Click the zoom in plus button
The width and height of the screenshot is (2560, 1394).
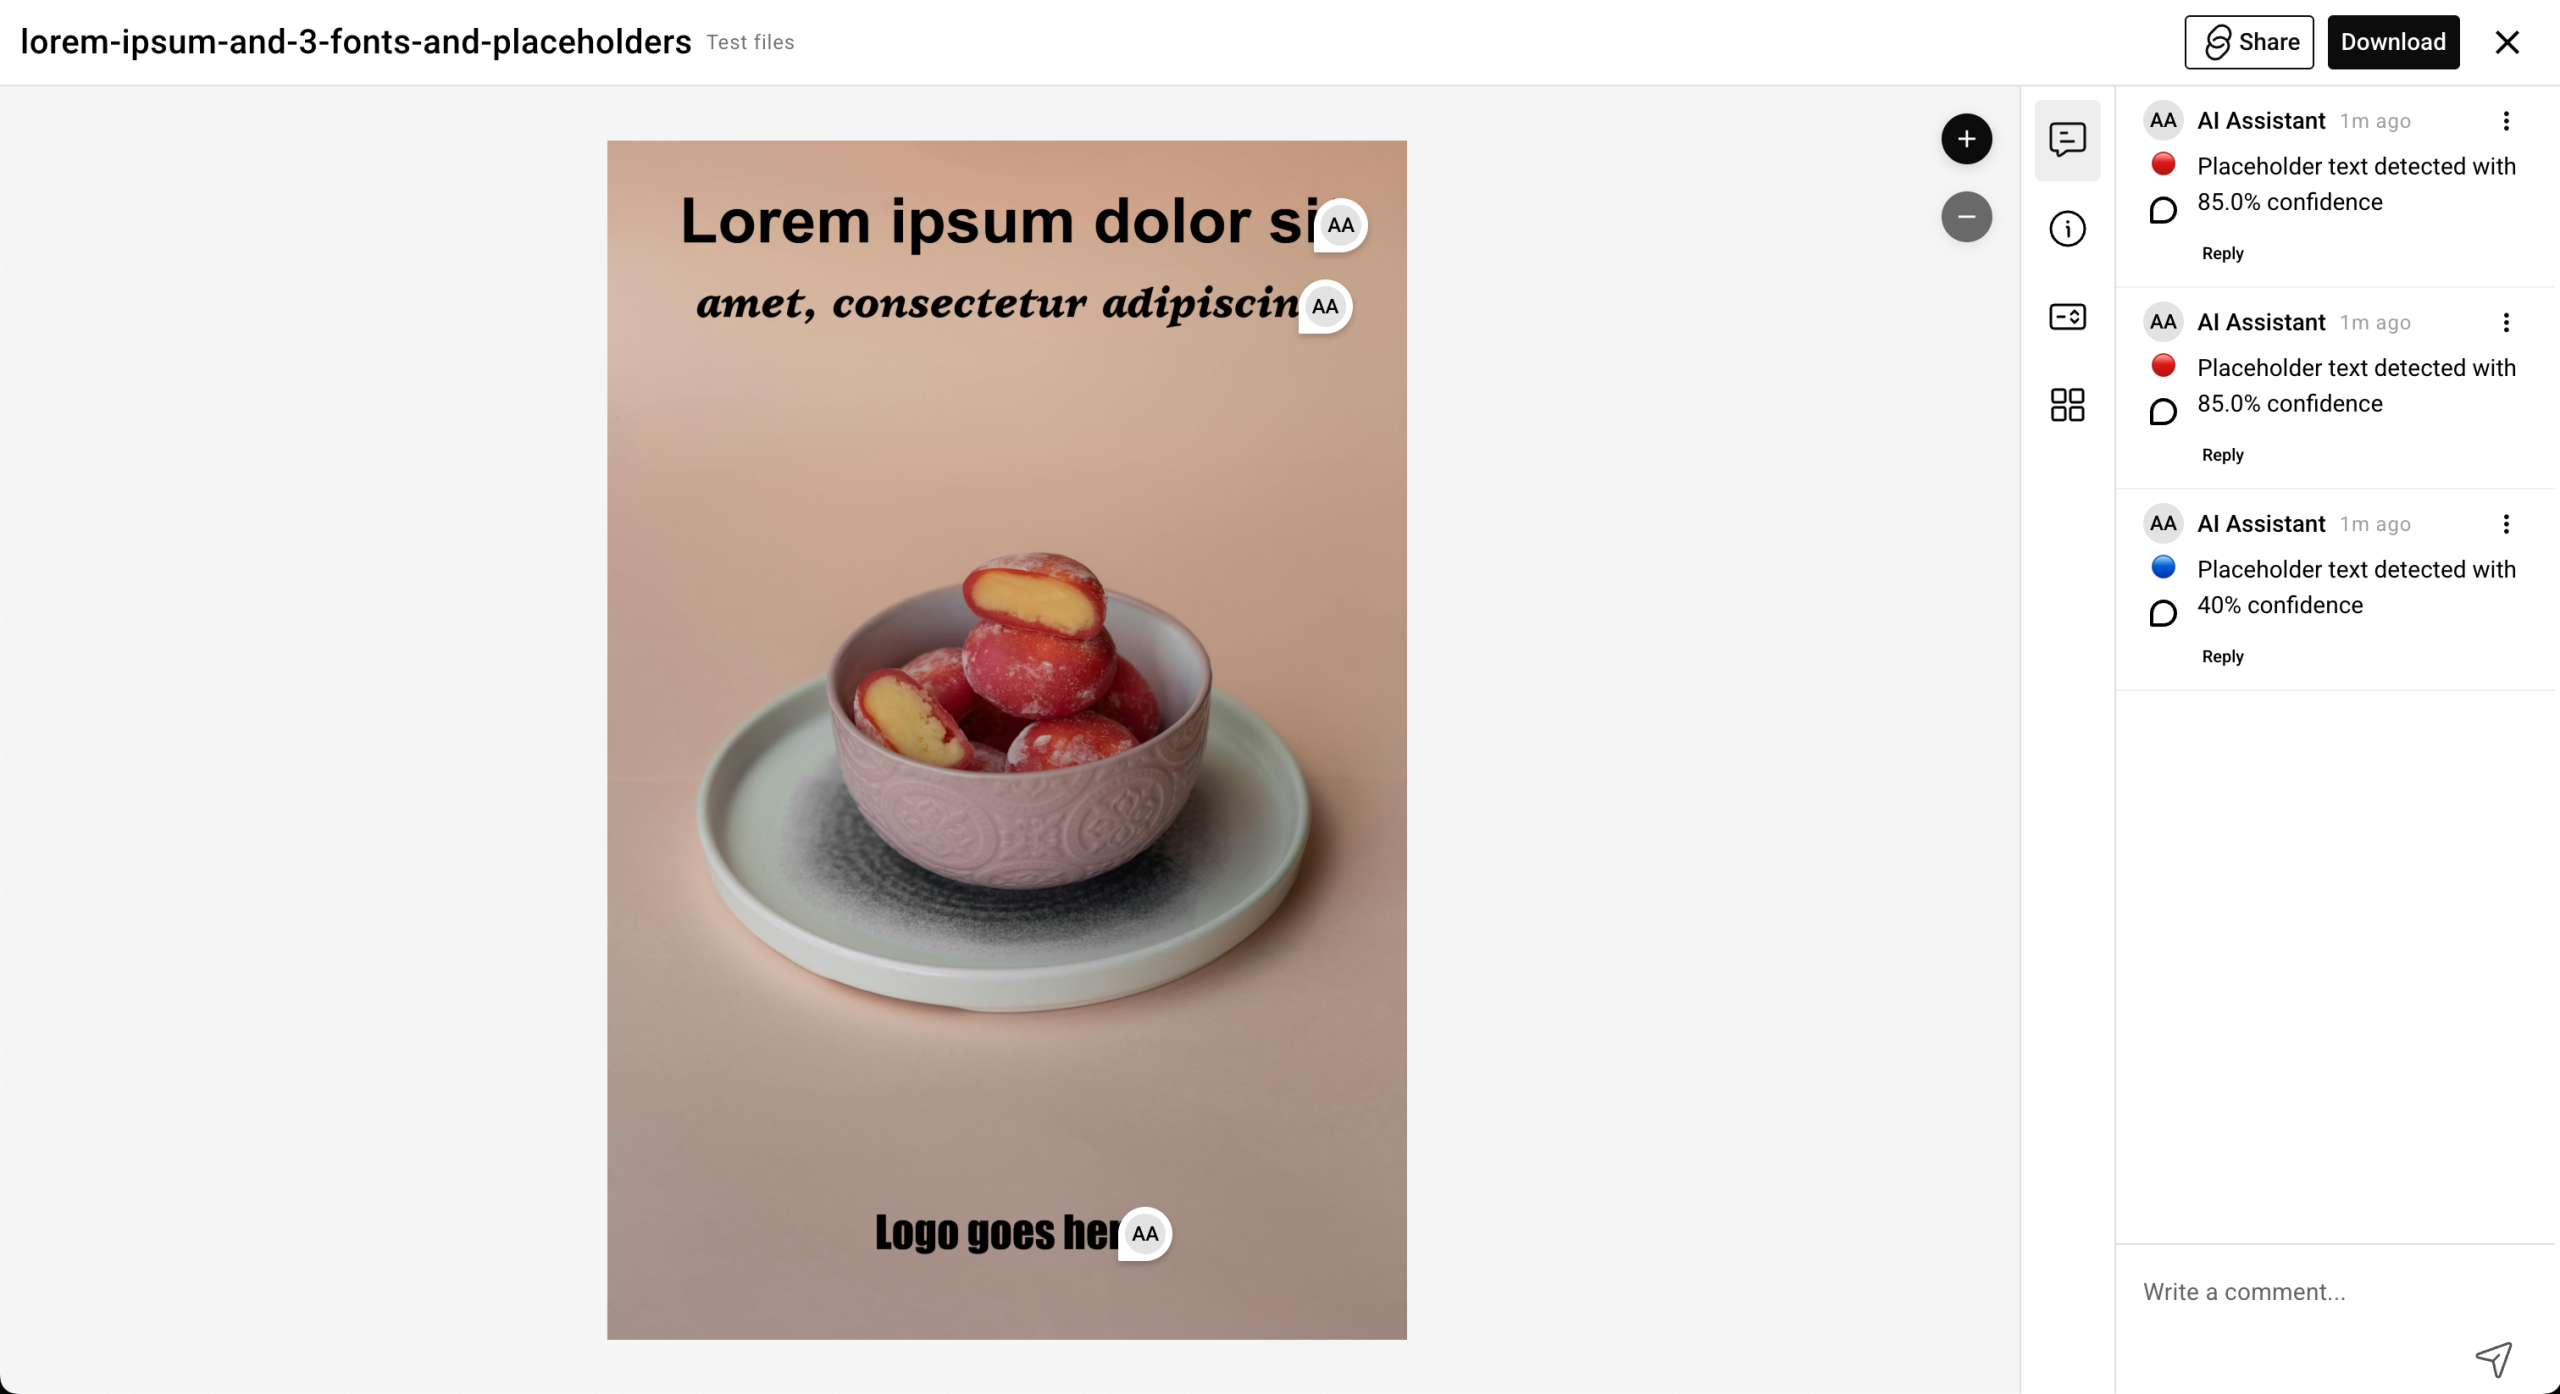1966,139
